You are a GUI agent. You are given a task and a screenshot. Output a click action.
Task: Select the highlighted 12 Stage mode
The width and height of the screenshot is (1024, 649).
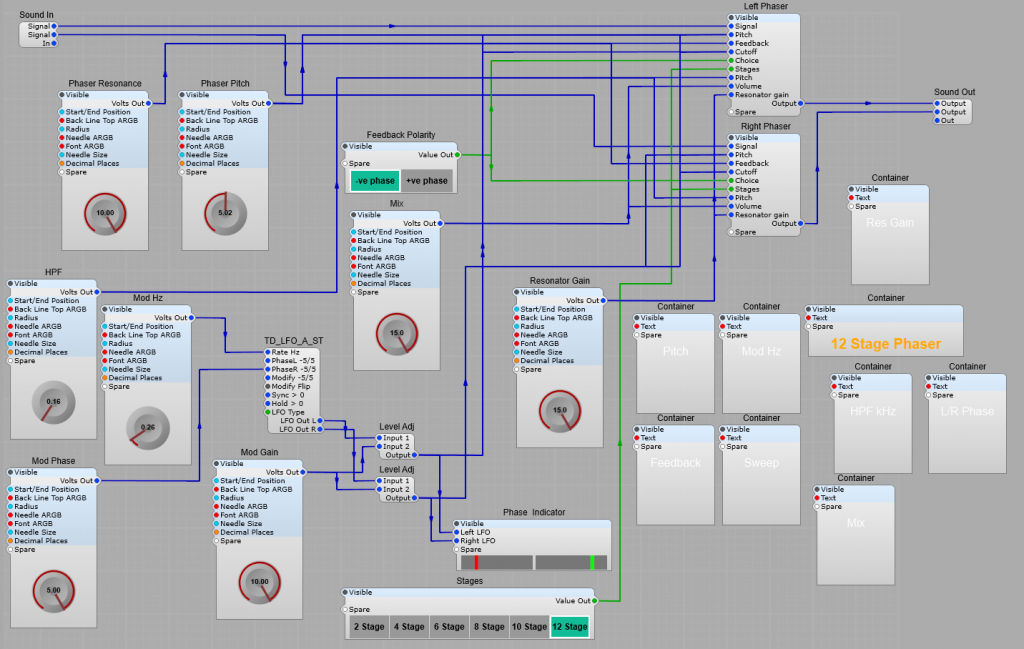tap(569, 626)
